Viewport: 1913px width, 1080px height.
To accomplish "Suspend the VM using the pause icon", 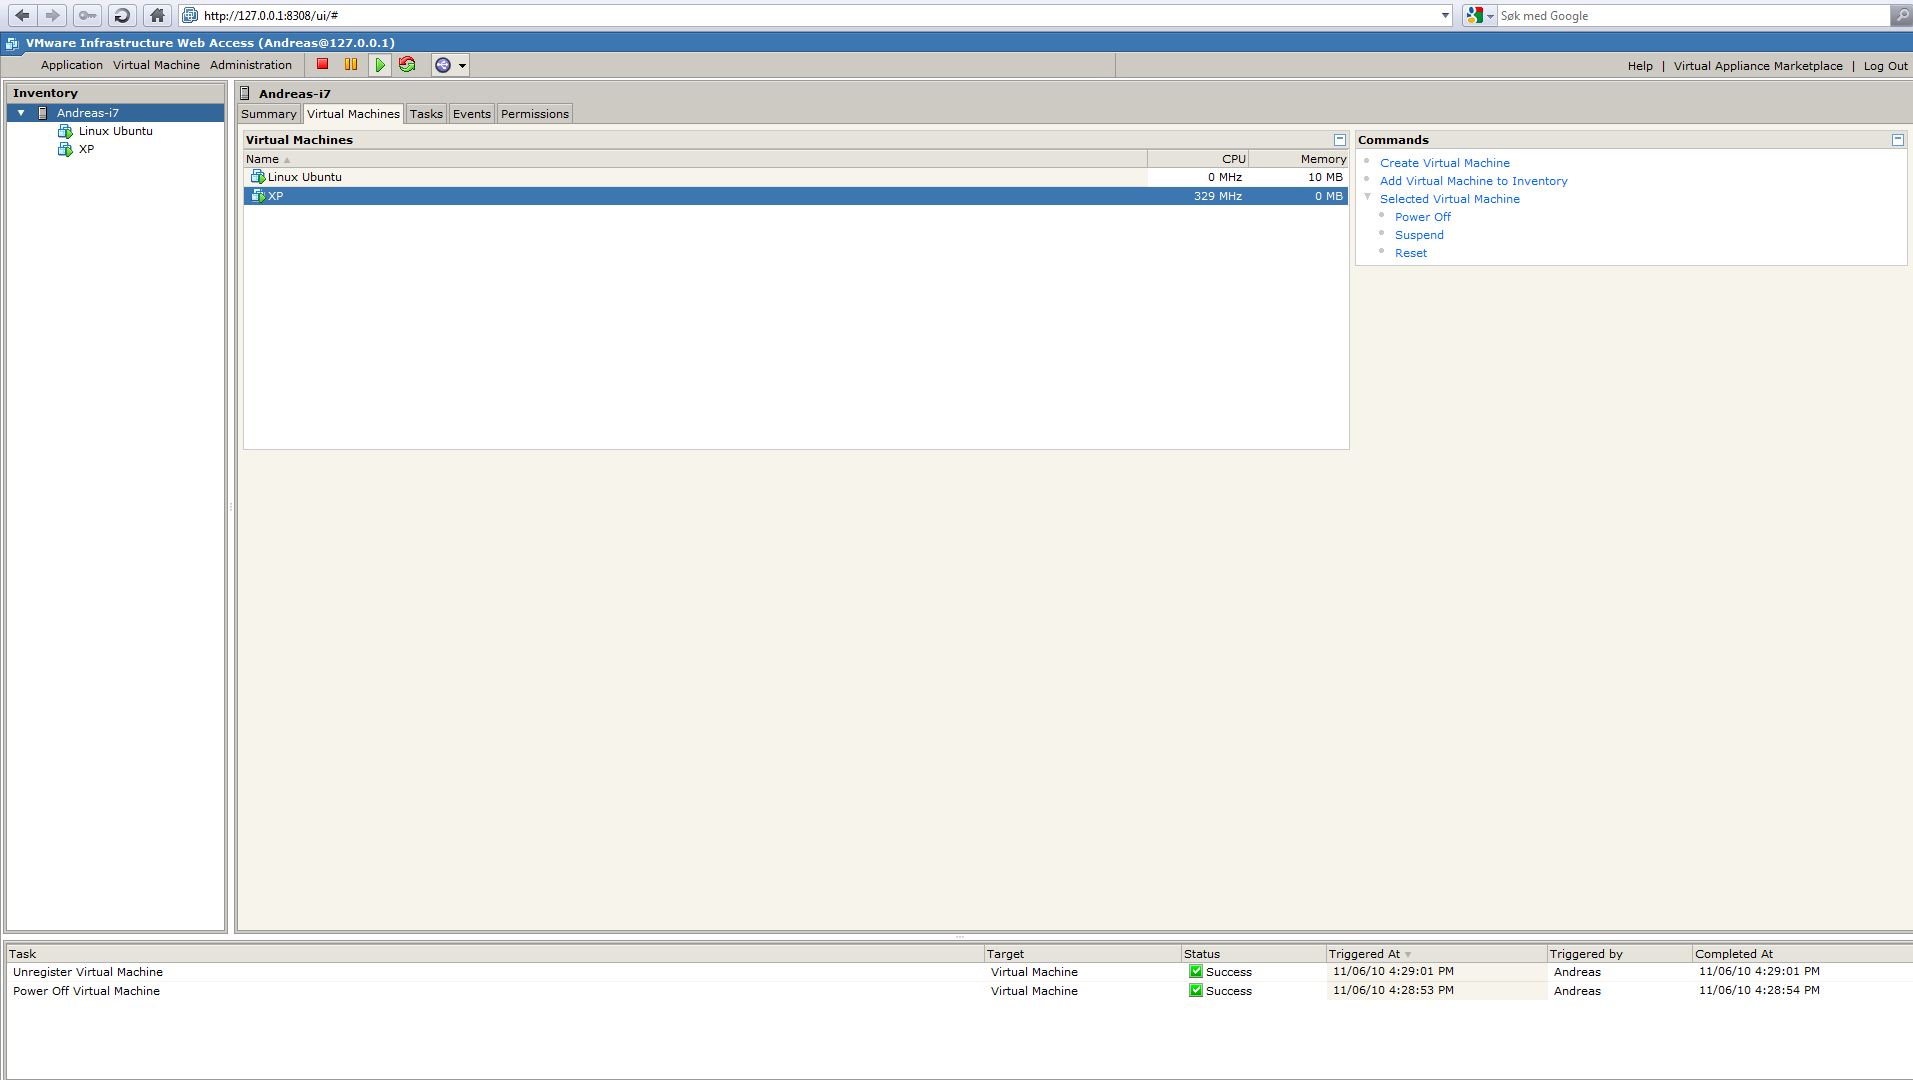I will [351, 65].
